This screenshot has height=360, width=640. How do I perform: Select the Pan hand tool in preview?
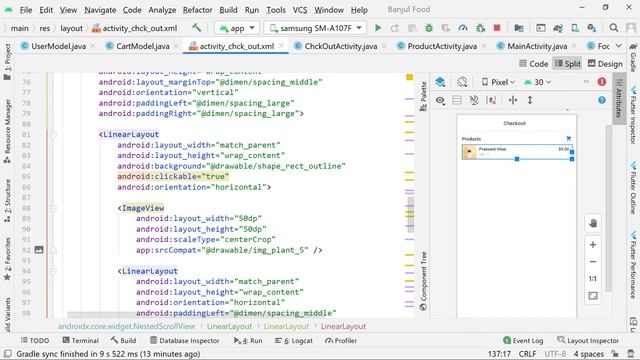(x=593, y=223)
